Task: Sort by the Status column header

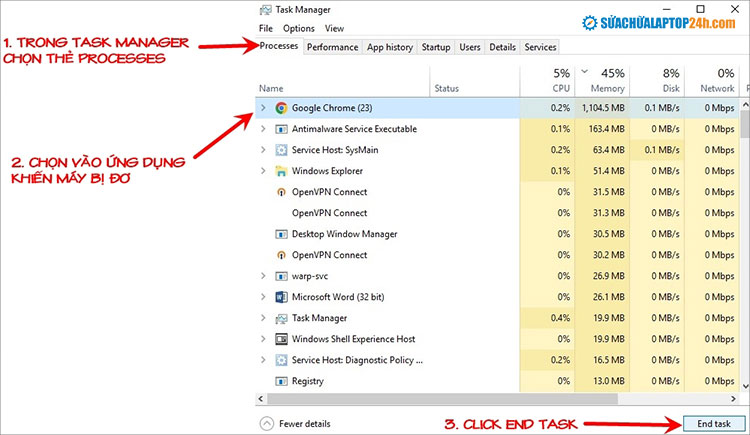Action: pos(446,89)
